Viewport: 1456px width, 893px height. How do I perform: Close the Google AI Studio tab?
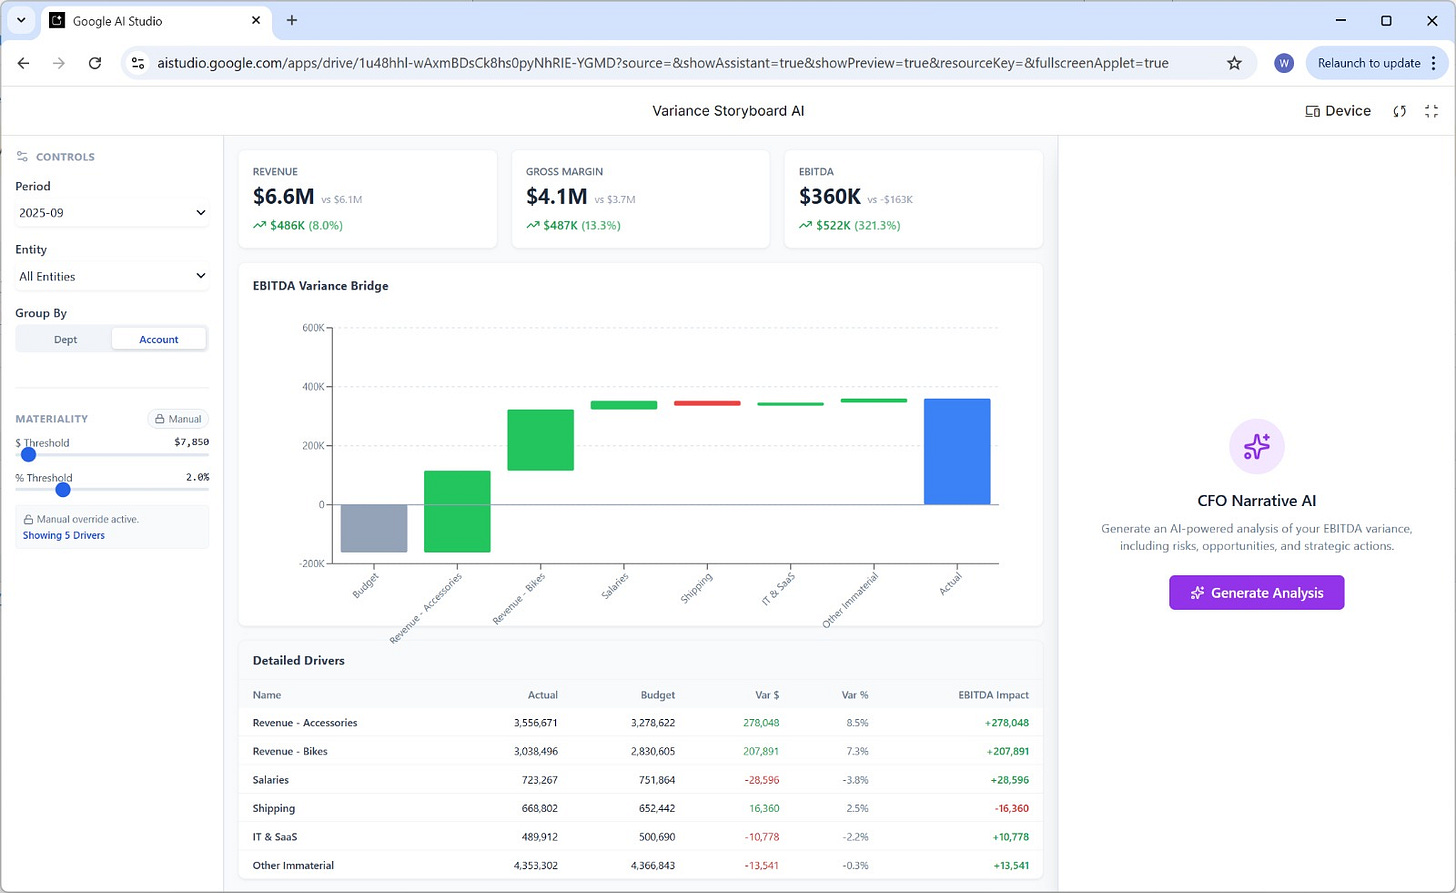256,20
